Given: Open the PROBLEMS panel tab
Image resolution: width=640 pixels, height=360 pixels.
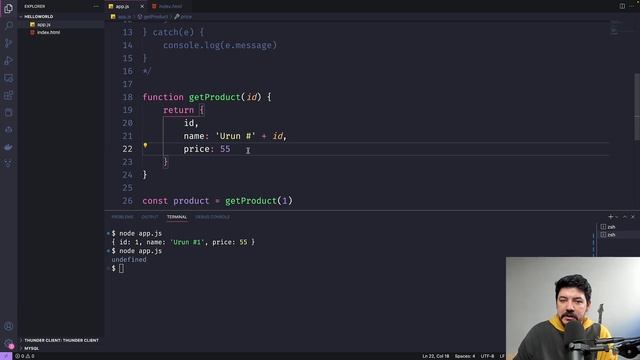Looking at the screenshot, I should (x=122, y=217).
